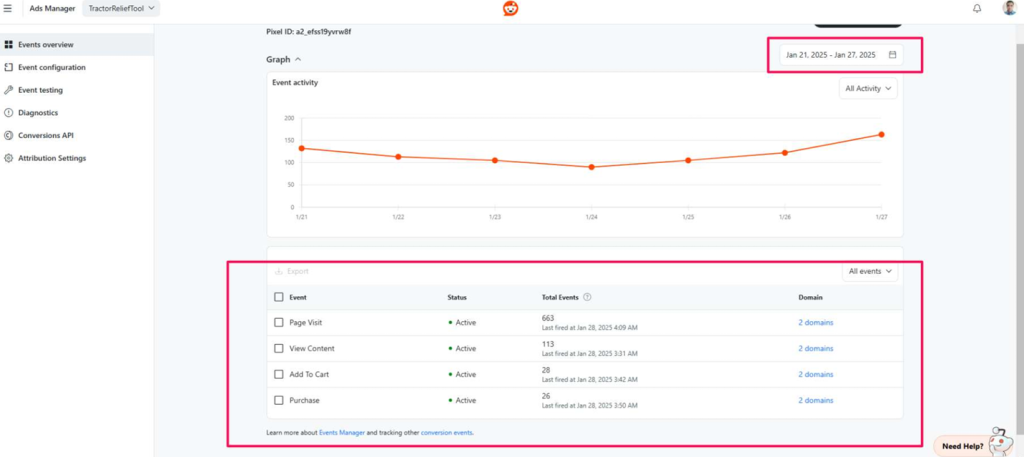Click the Page Visit total 663
Image resolution: width=1024 pixels, height=457 pixels.
point(548,318)
